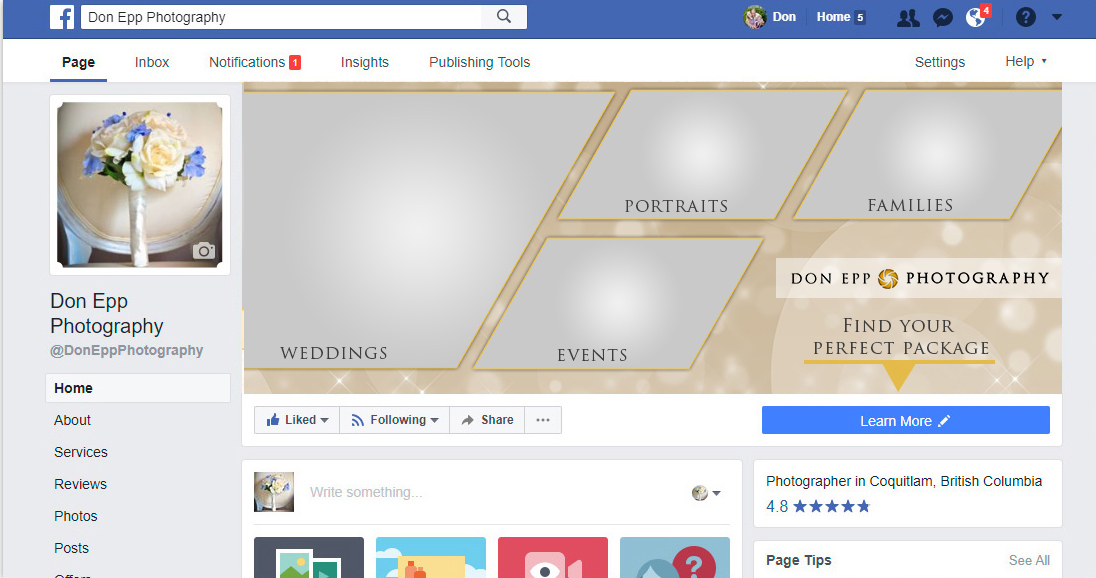Open the globe Notifications icon
The width and height of the screenshot is (1096, 578).
[x=976, y=17]
